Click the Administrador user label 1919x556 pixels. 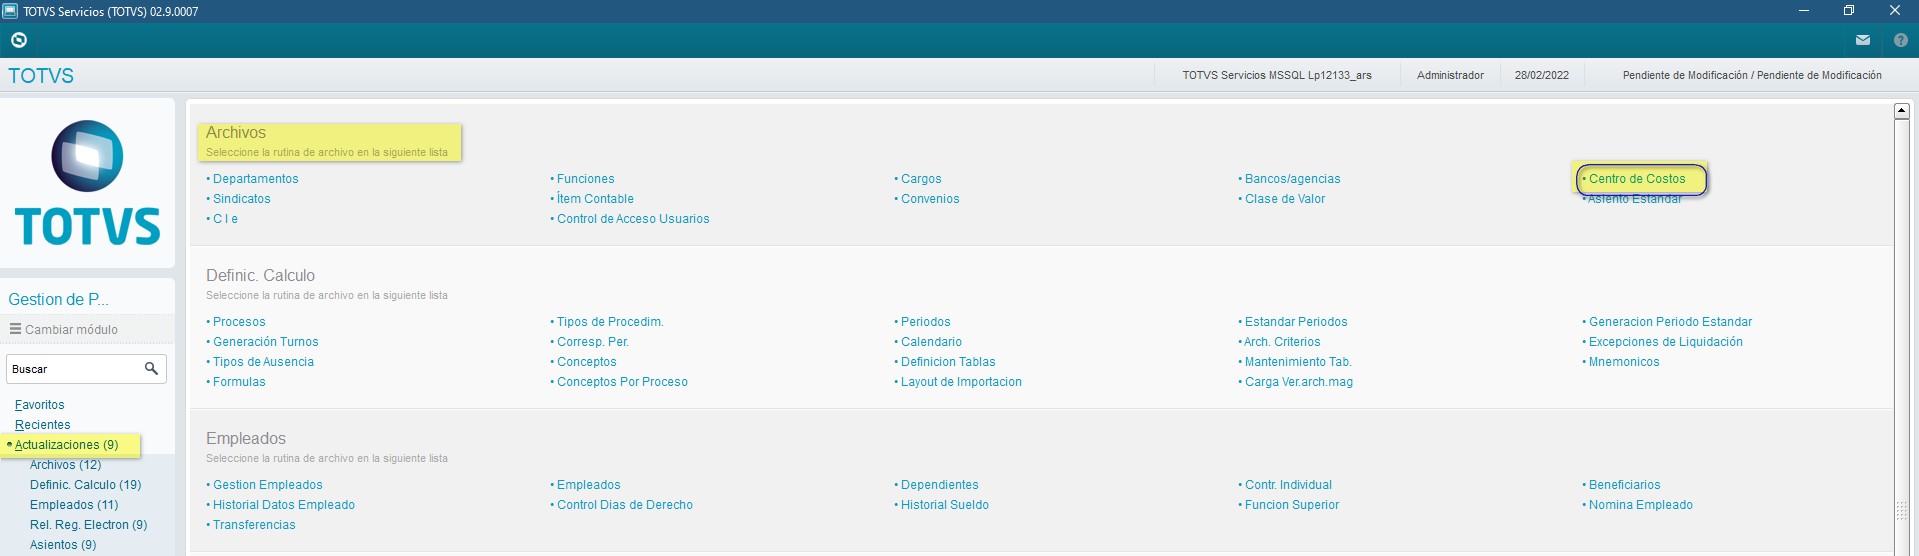[x=1450, y=75]
